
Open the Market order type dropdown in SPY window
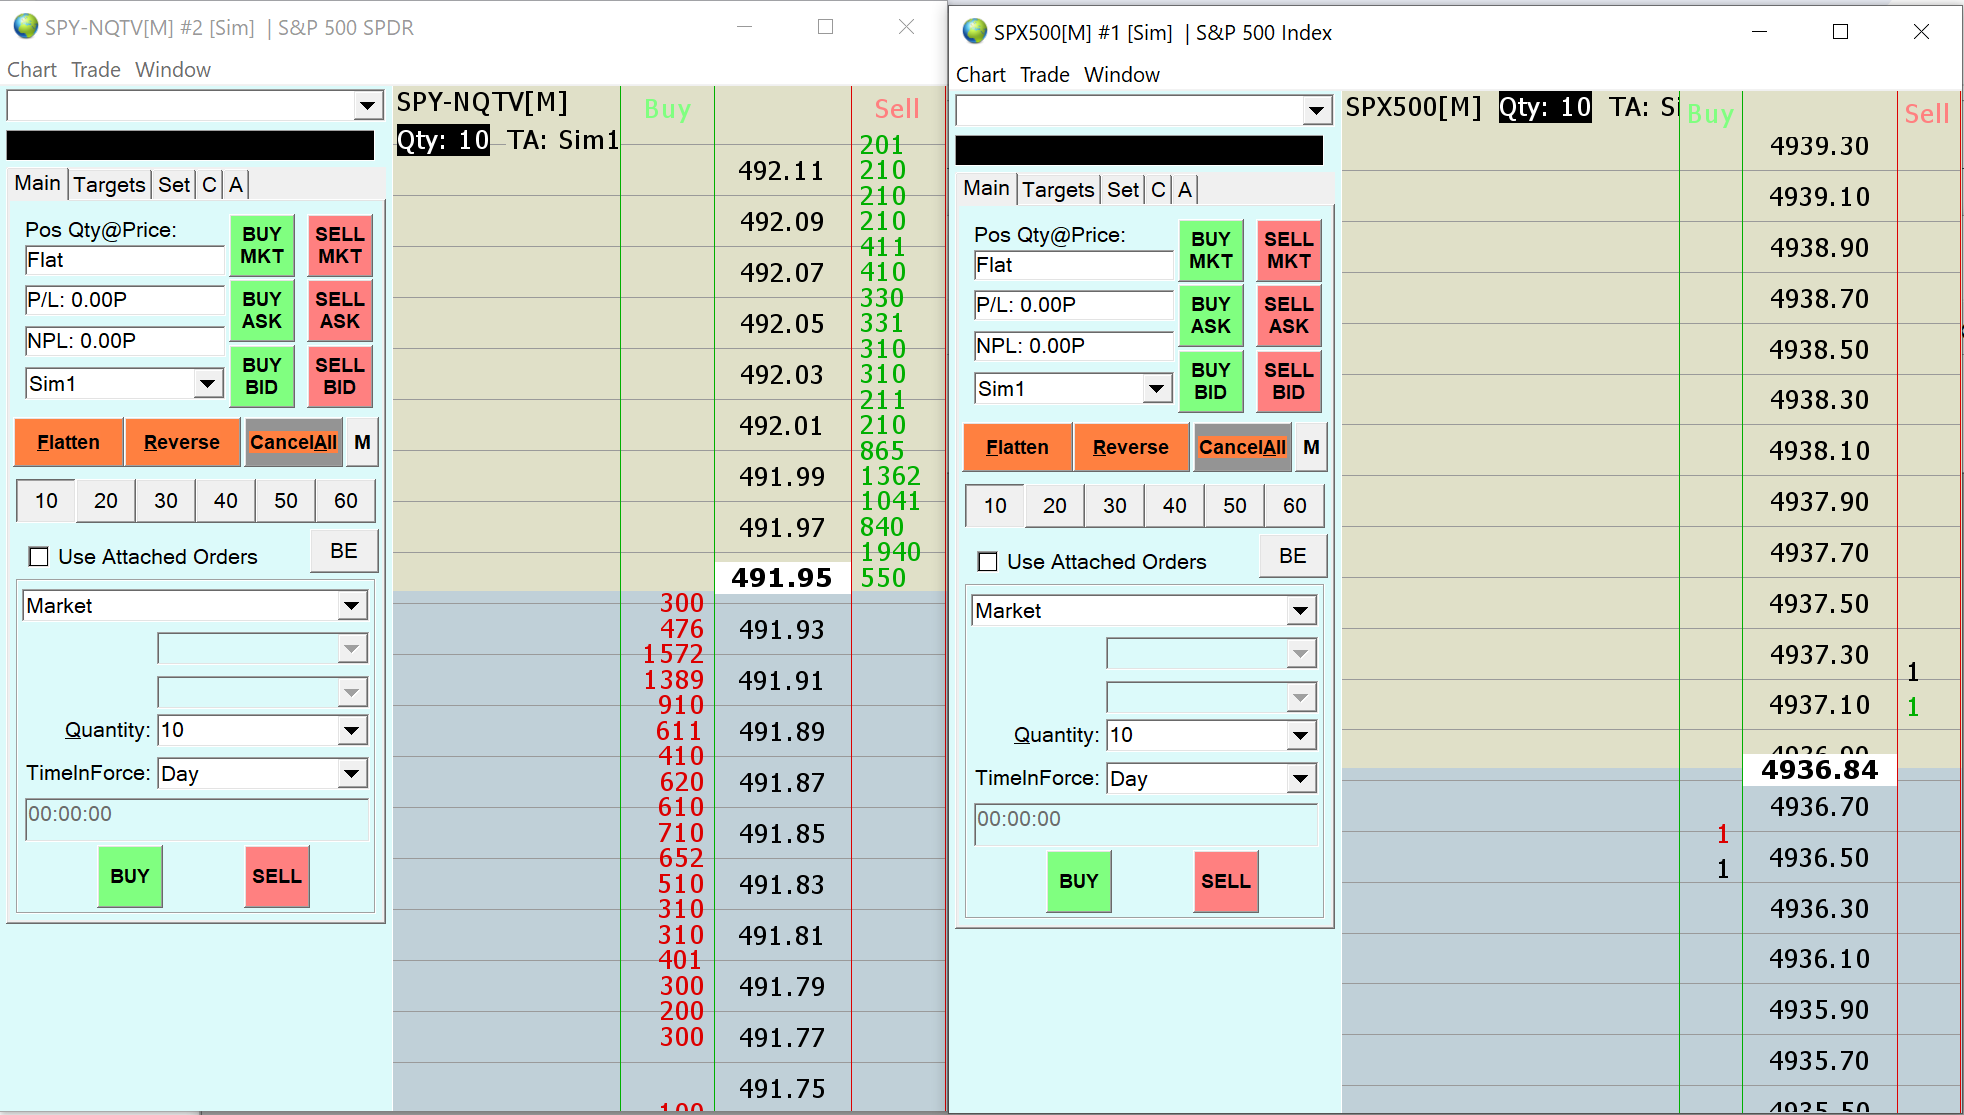point(351,606)
